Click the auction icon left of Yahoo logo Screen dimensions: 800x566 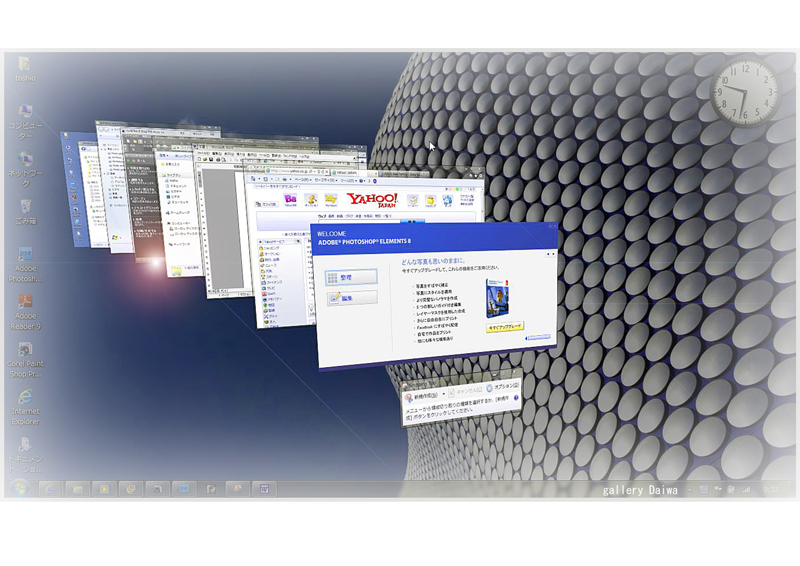(311, 200)
